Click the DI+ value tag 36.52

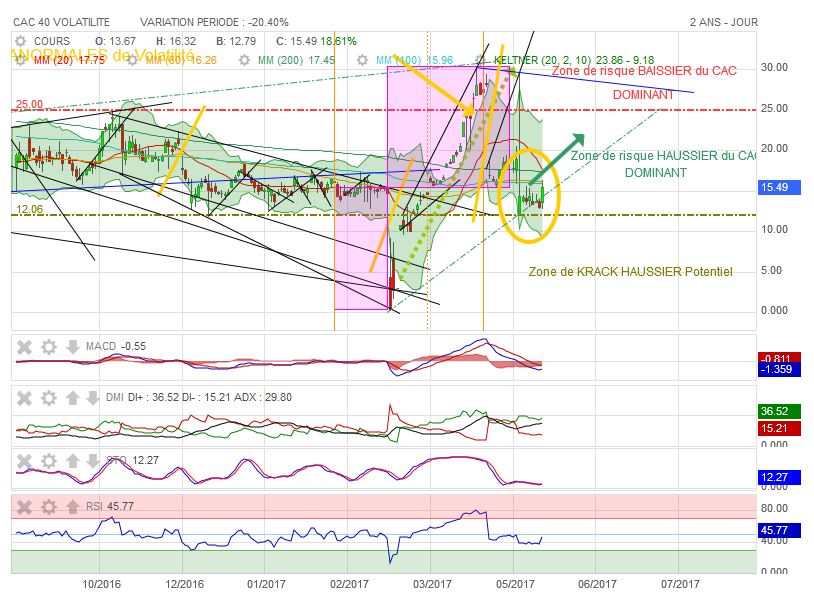point(779,411)
